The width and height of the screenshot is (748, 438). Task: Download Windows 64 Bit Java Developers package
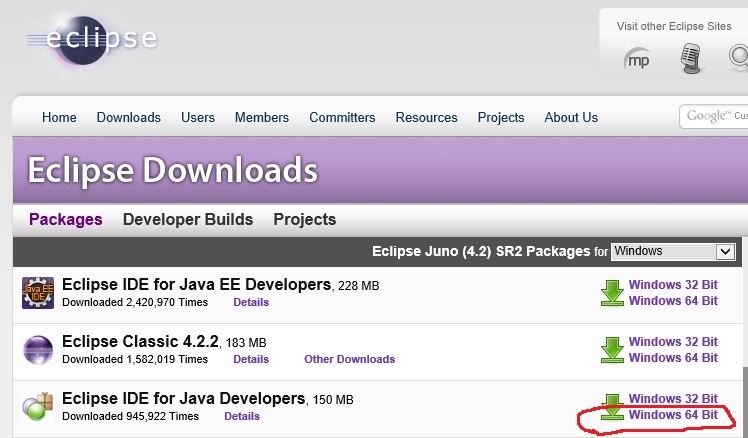tap(673, 415)
